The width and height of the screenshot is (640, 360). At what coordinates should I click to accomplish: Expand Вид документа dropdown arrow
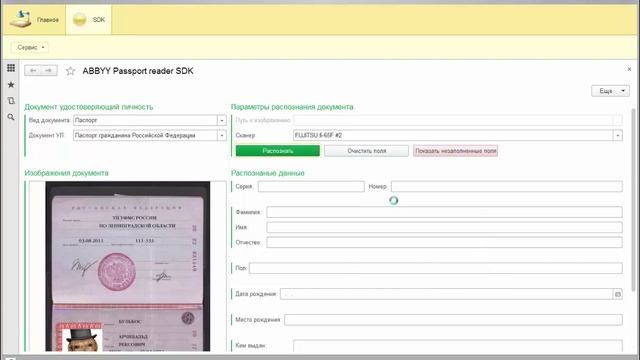click(222, 120)
